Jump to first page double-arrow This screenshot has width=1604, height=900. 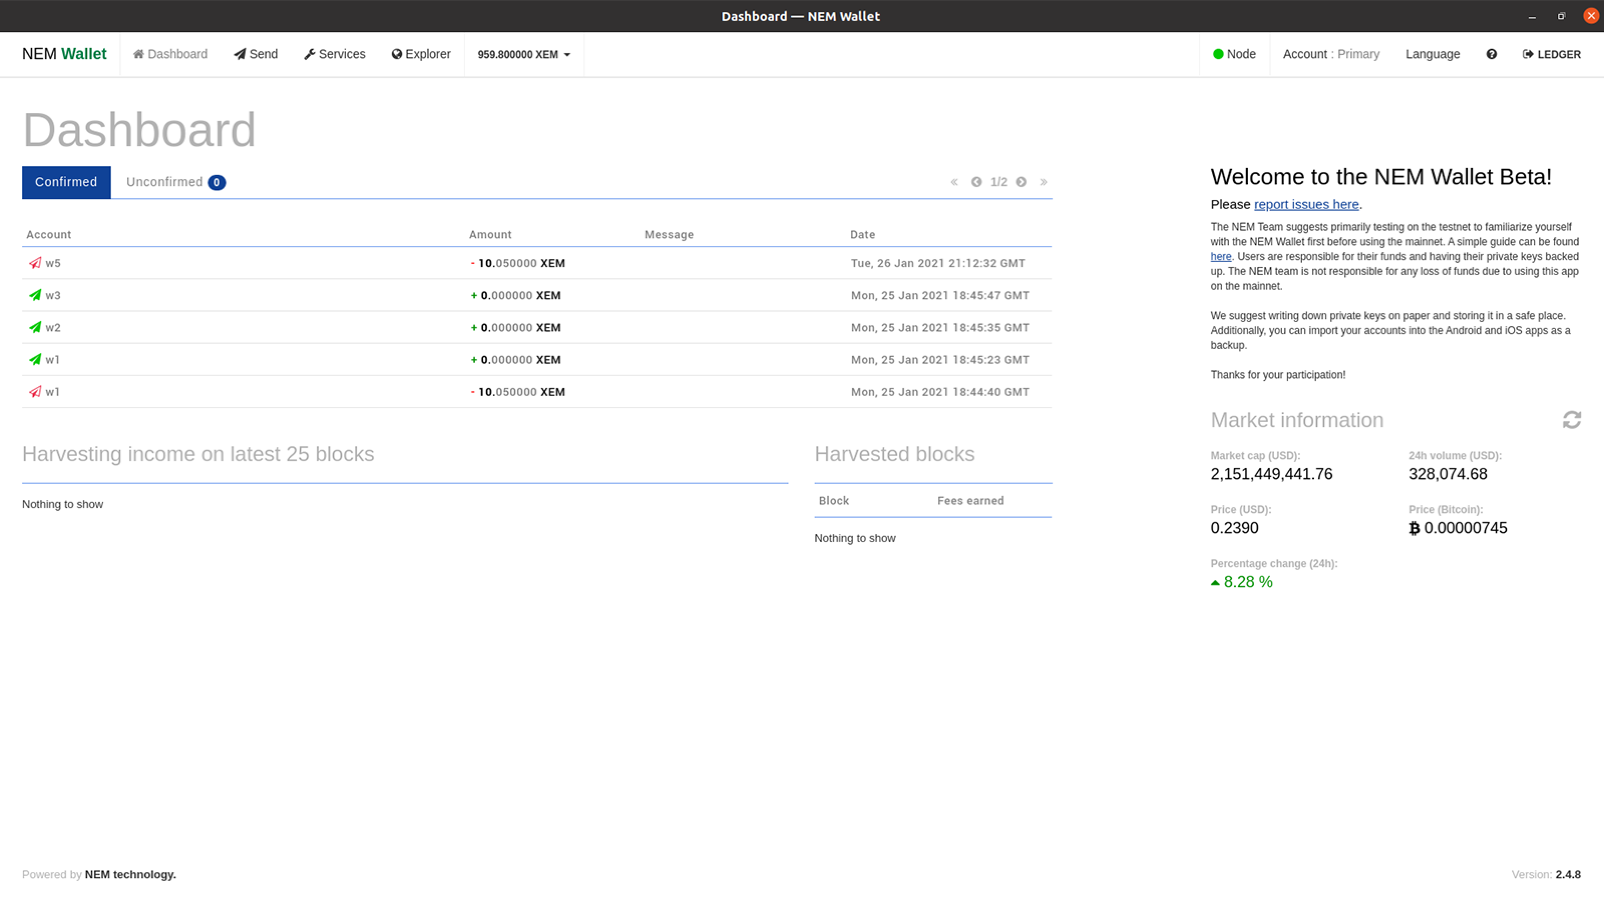(x=954, y=182)
